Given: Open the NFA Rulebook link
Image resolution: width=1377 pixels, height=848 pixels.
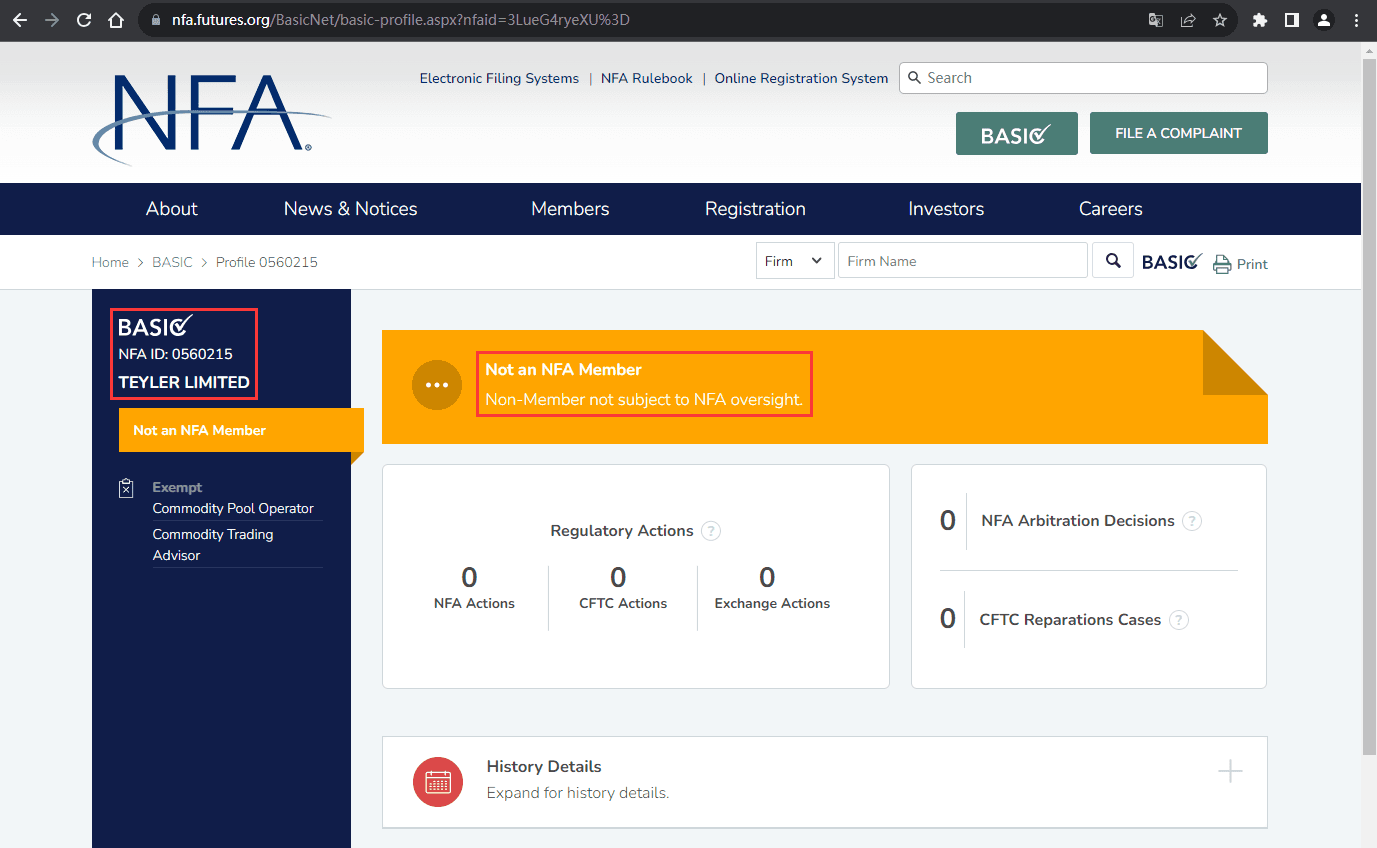Looking at the screenshot, I should 647,78.
